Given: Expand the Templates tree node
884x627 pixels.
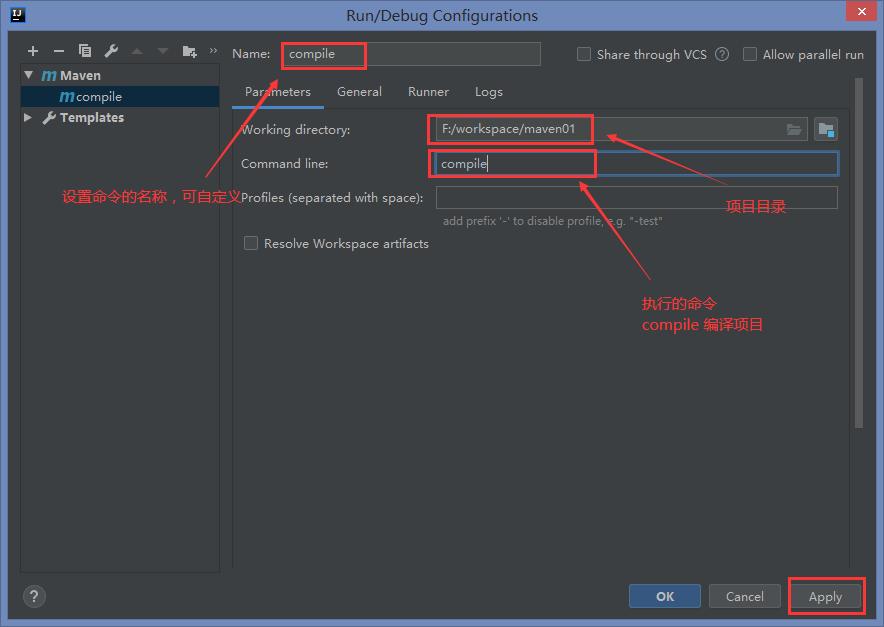Looking at the screenshot, I should click(28, 117).
